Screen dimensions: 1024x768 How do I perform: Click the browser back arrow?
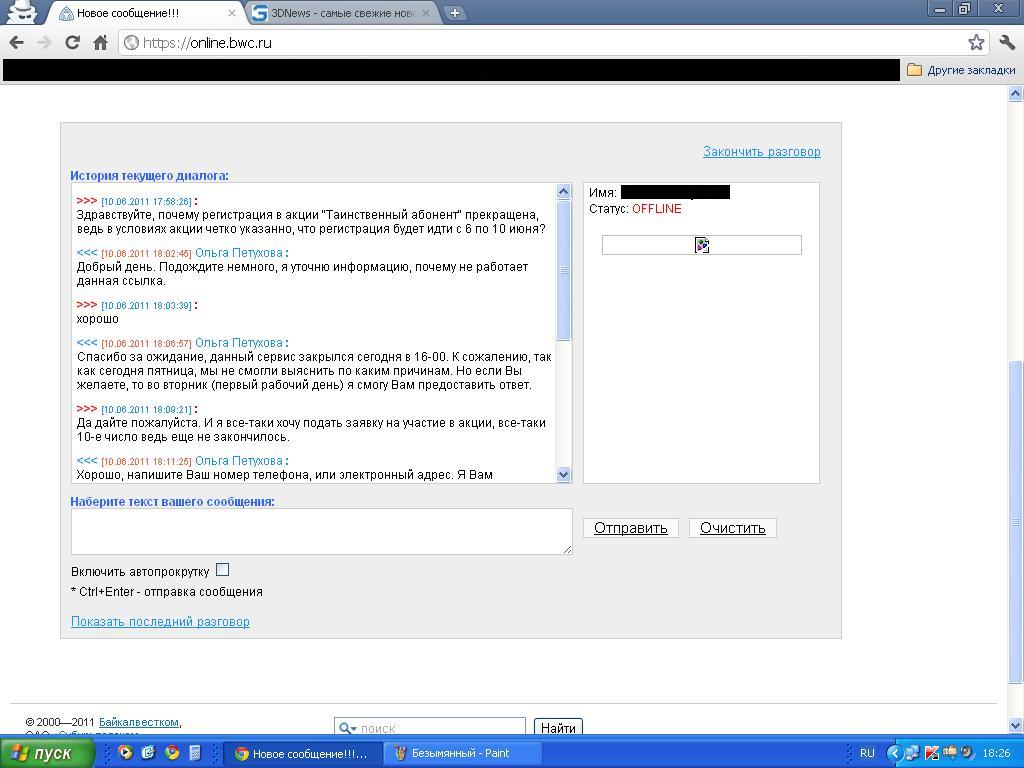(x=16, y=42)
